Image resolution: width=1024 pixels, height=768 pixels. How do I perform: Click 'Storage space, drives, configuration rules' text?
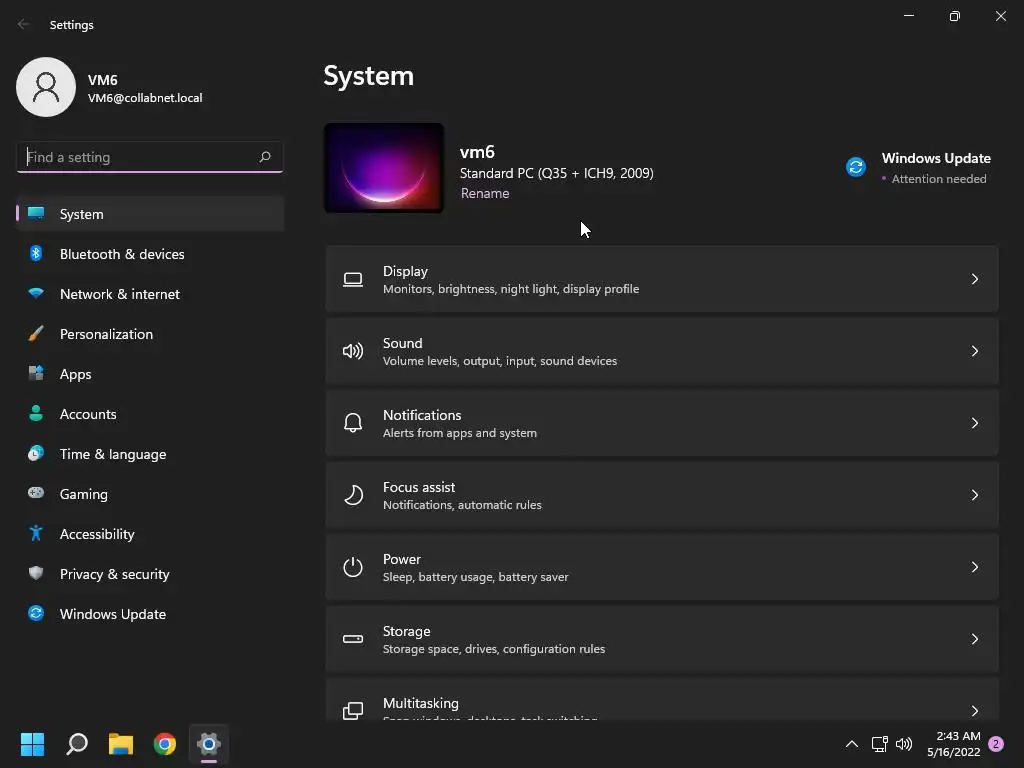coord(494,648)
